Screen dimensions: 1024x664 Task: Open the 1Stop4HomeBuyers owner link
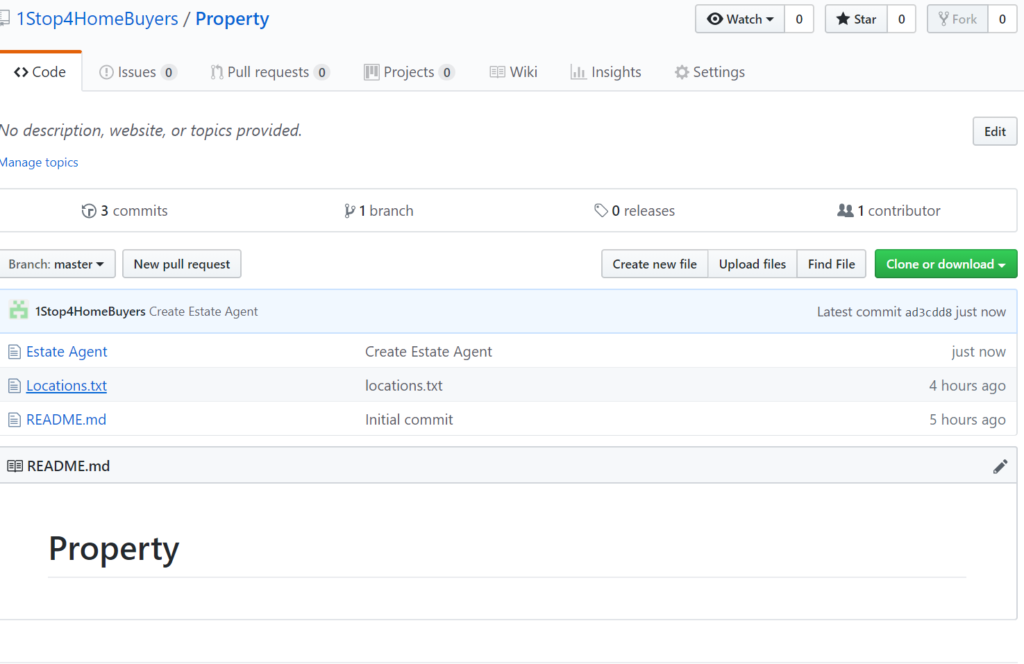pos(97,19)
